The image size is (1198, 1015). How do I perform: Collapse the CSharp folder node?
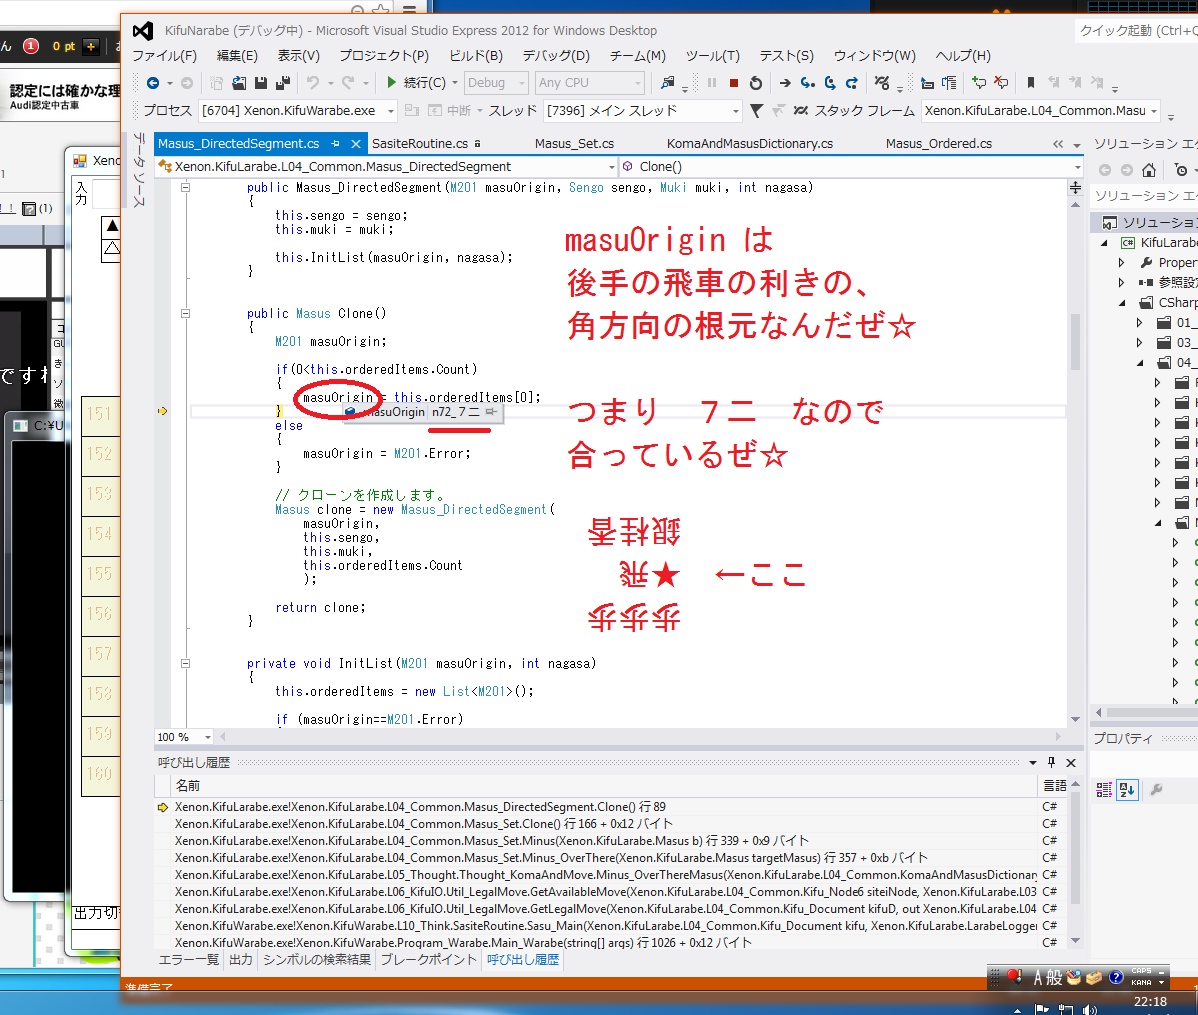click(1122, 303)
